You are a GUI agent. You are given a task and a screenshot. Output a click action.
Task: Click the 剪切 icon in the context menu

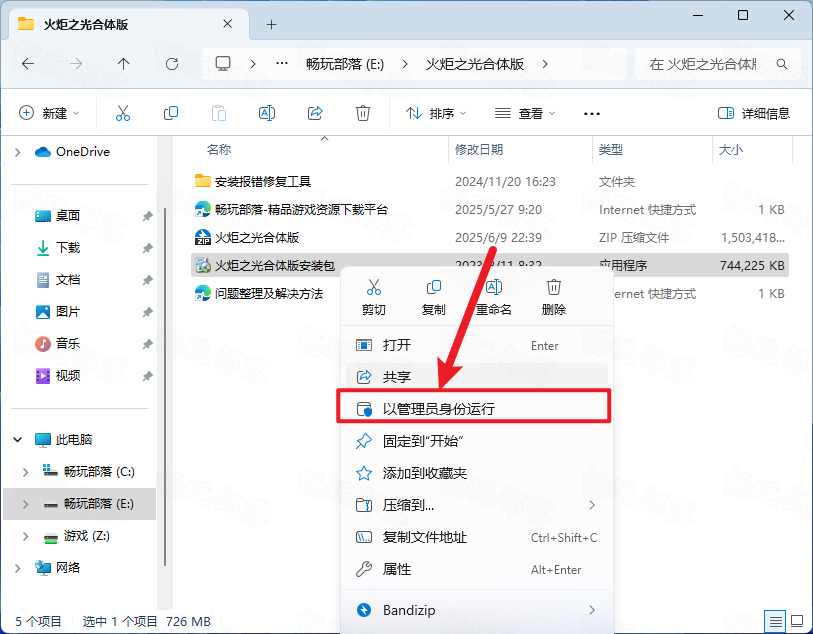(373, 287)
